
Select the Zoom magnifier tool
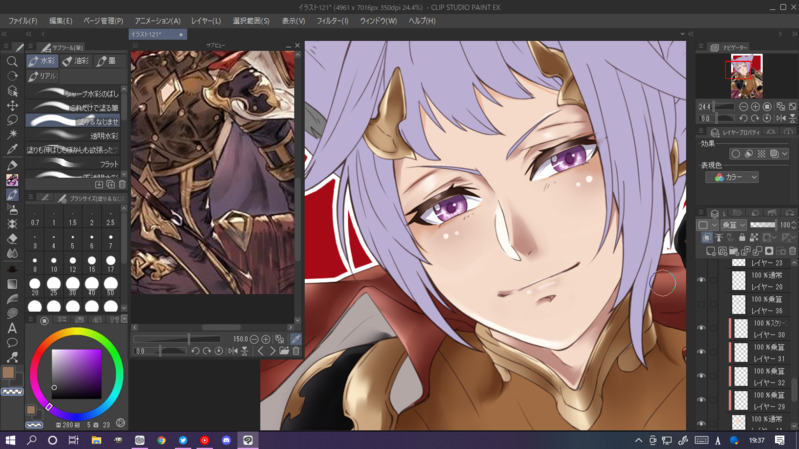pyautogui.click(x=12, y=61)
